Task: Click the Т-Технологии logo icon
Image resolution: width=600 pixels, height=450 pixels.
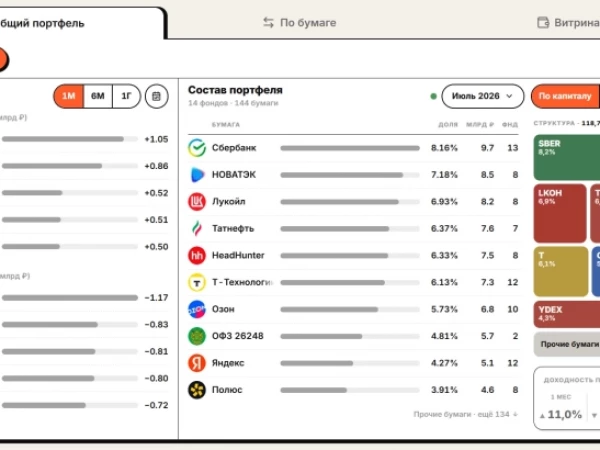Action: (197, 282)
